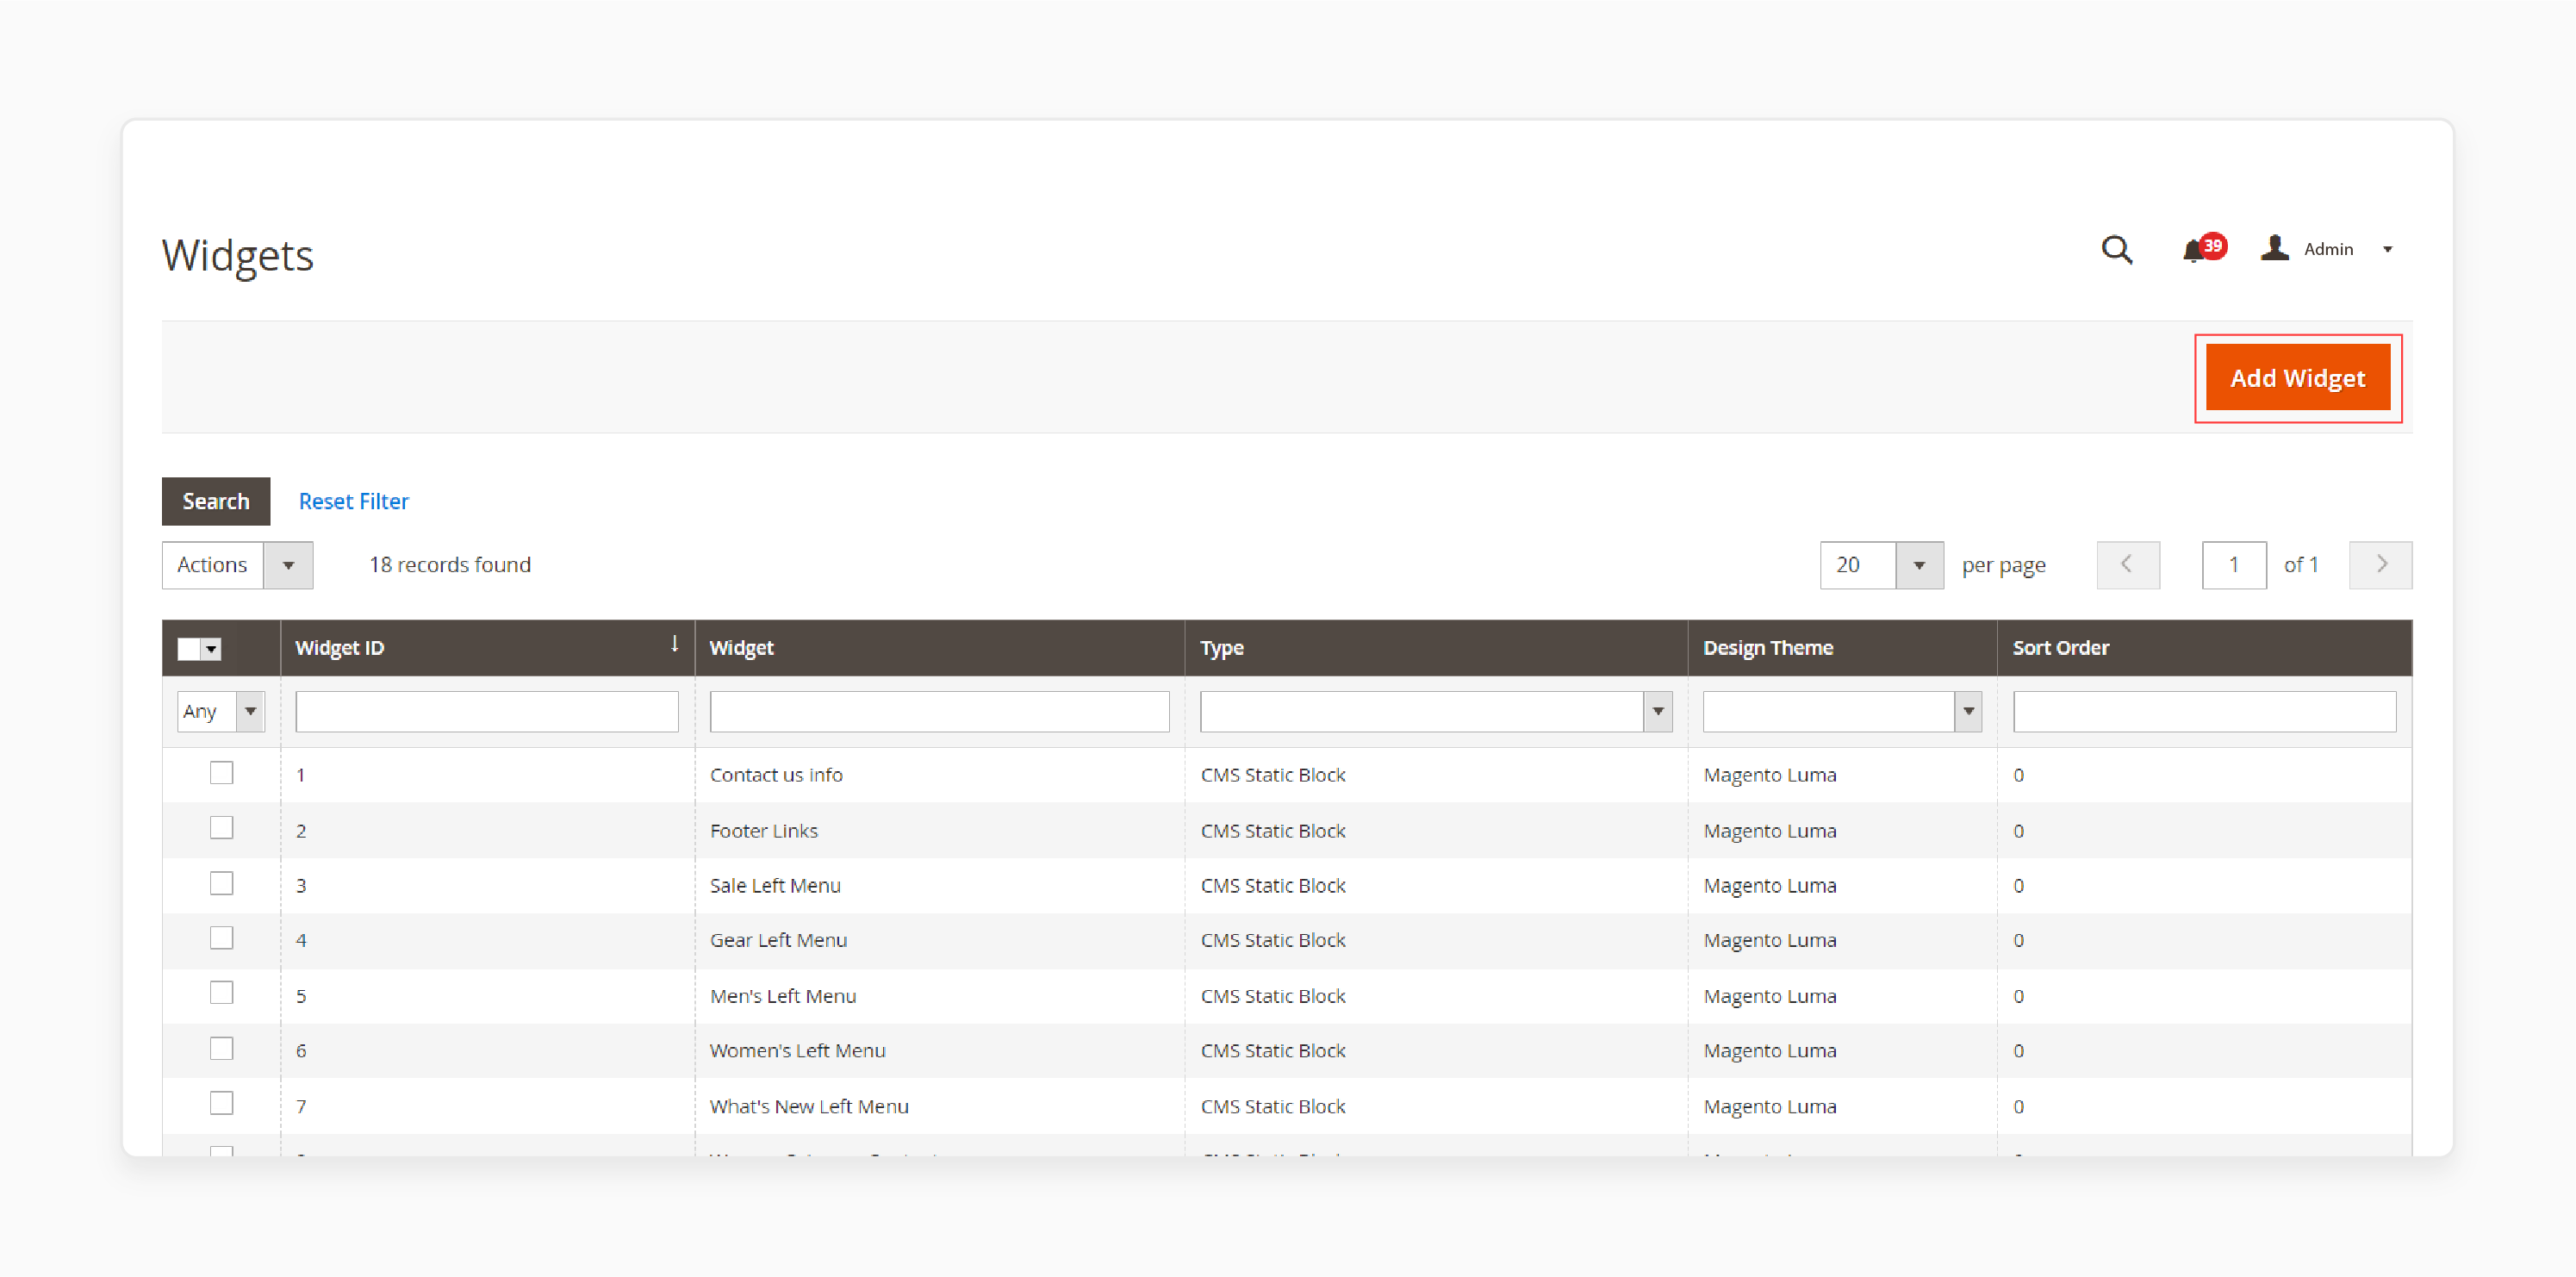
Task: Check the Contact us info row checkbox
Action: [x=222, y=772]
